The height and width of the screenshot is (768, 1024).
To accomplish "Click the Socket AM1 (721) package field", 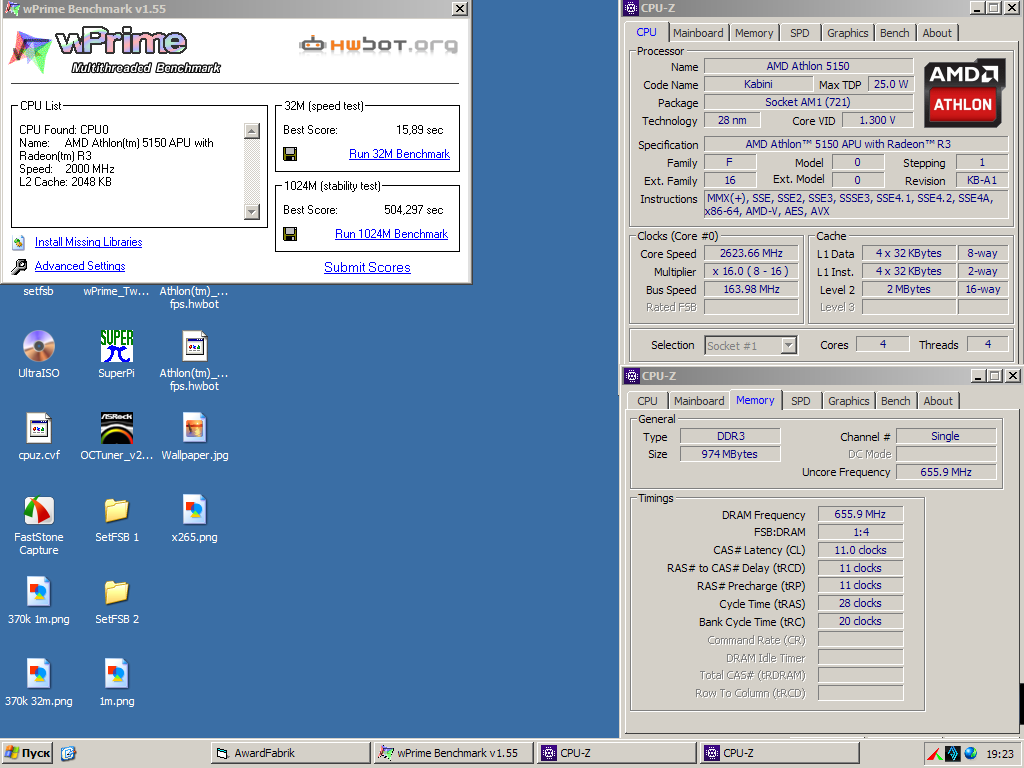I will (x=808, y=102).
